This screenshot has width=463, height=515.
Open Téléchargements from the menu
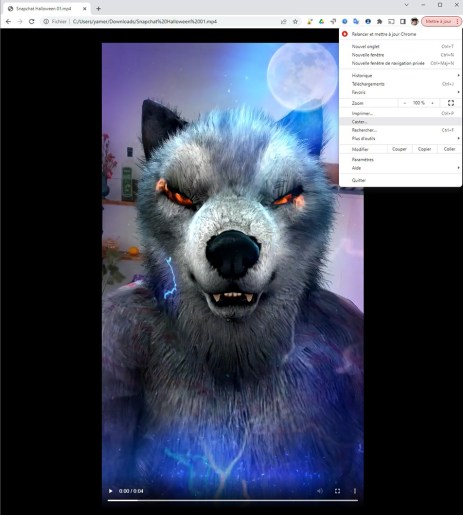[401, 84]
